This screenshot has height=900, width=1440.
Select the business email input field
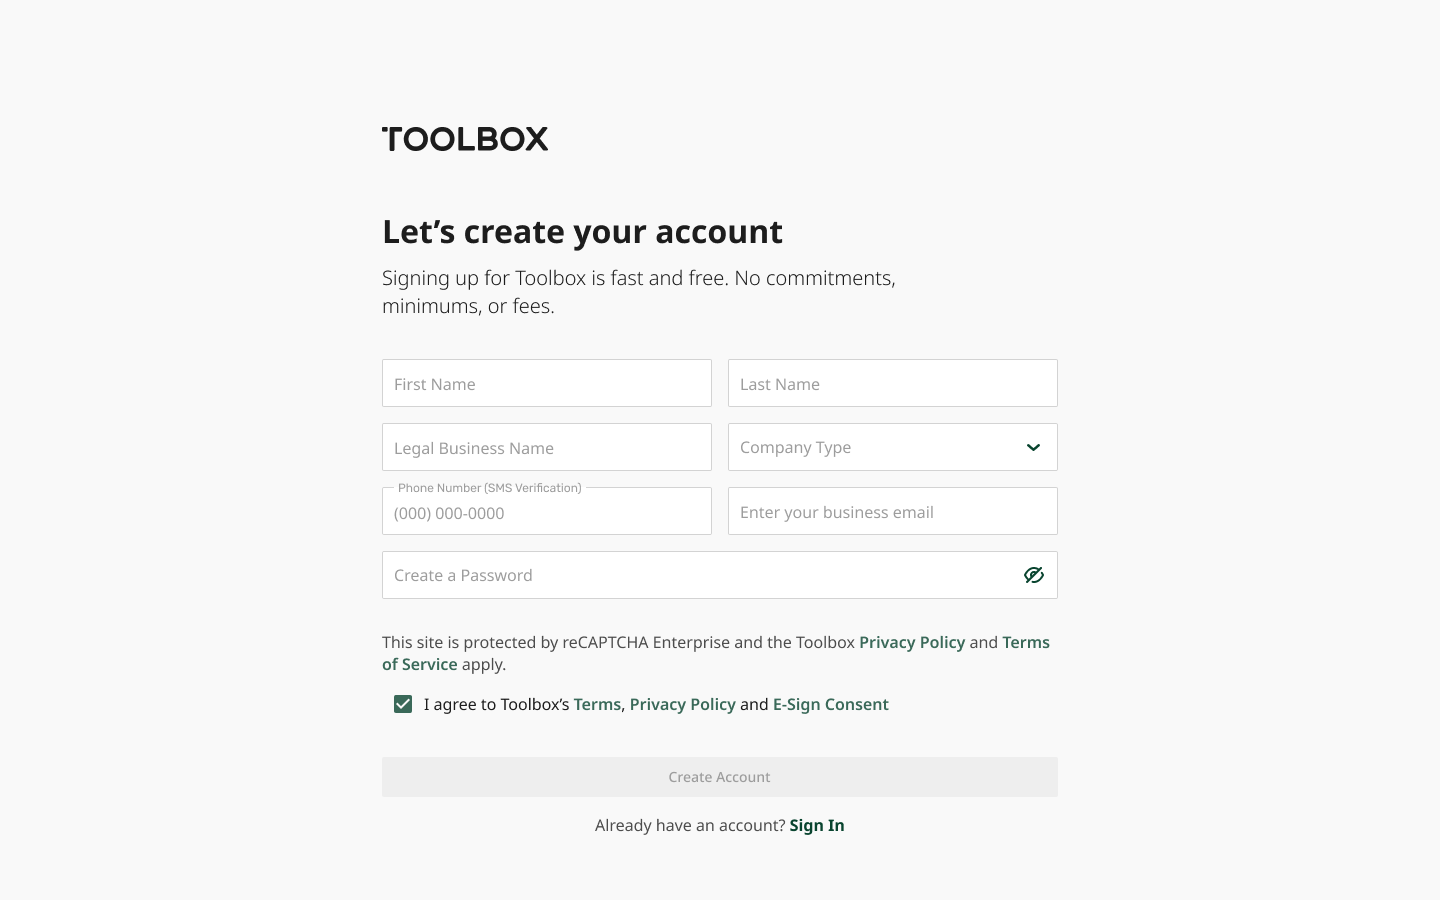[893, 511]
